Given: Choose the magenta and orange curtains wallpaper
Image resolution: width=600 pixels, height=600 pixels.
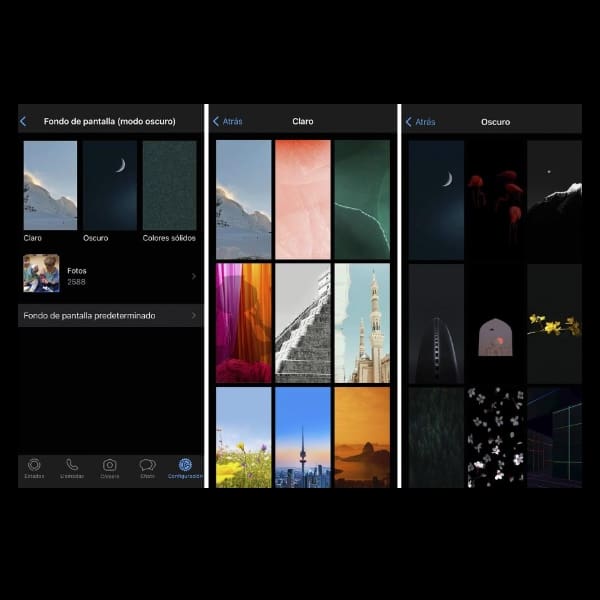Looking at the screenshot, I should [244, 323].
